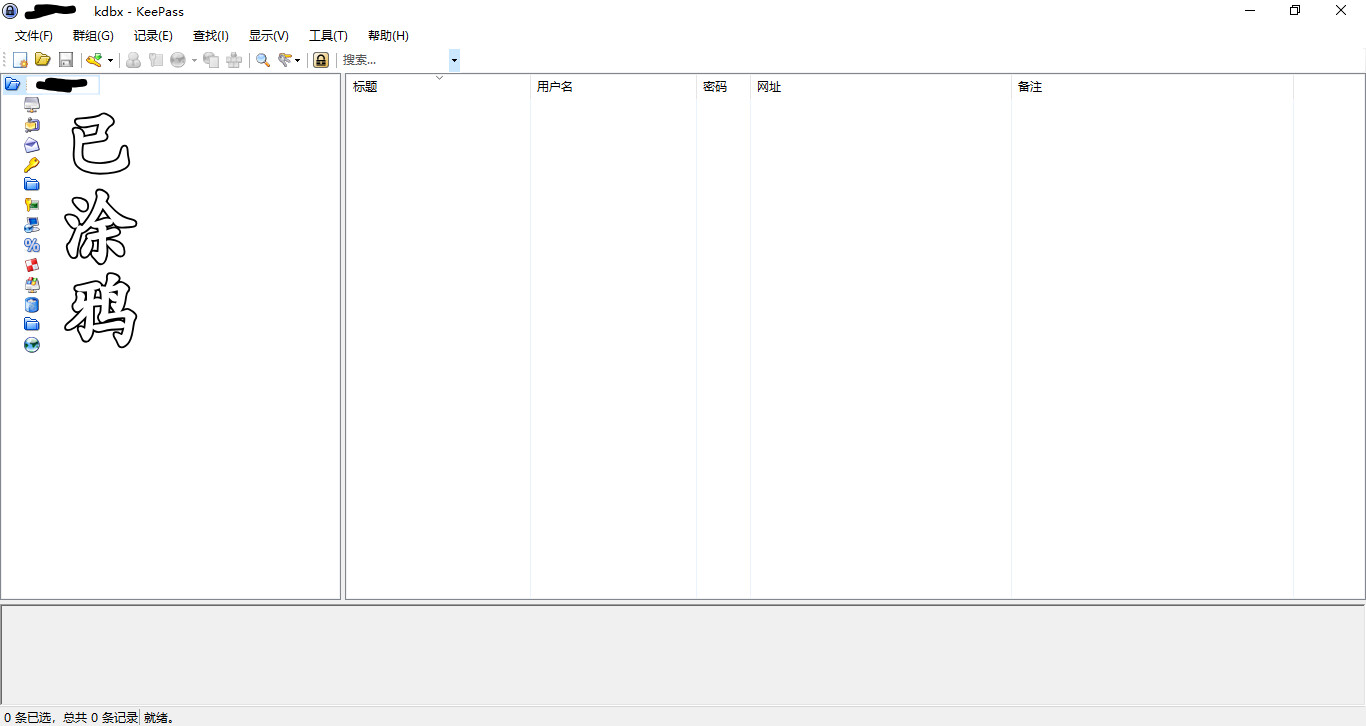Click into the 搜索 quick search field
1366x726 pixels.
click(x=393, y=60)
